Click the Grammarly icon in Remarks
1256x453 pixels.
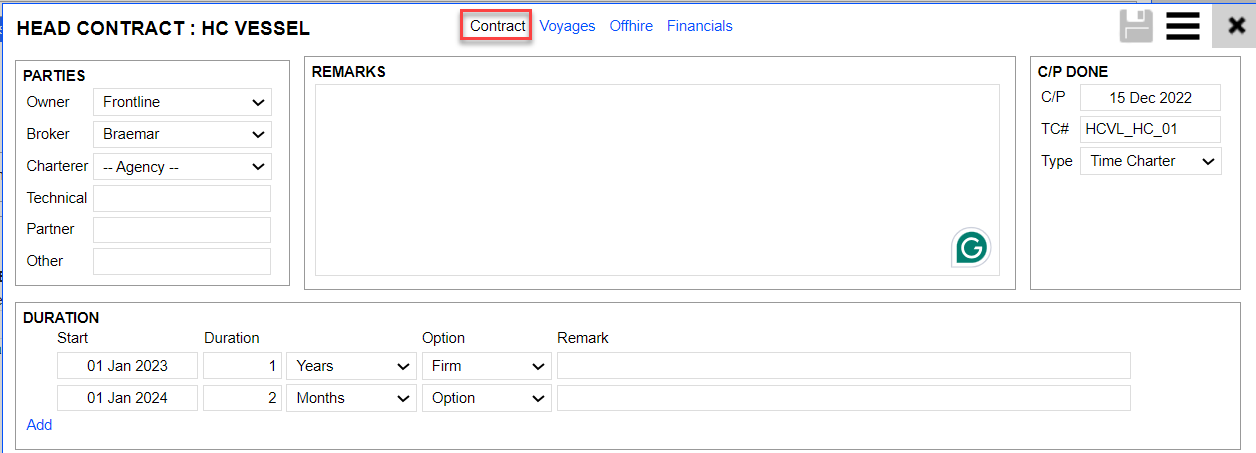969,247
